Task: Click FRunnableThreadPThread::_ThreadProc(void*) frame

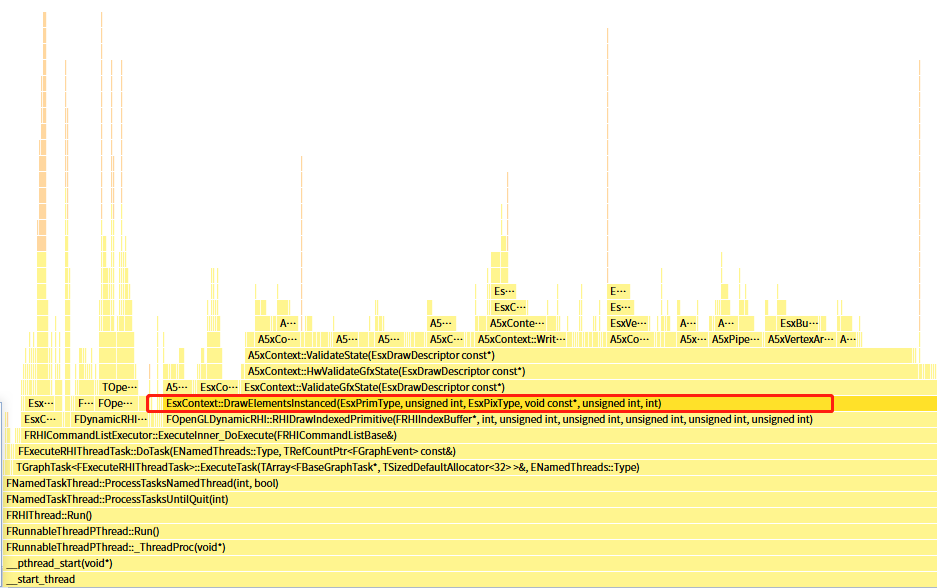Action: 470,547
